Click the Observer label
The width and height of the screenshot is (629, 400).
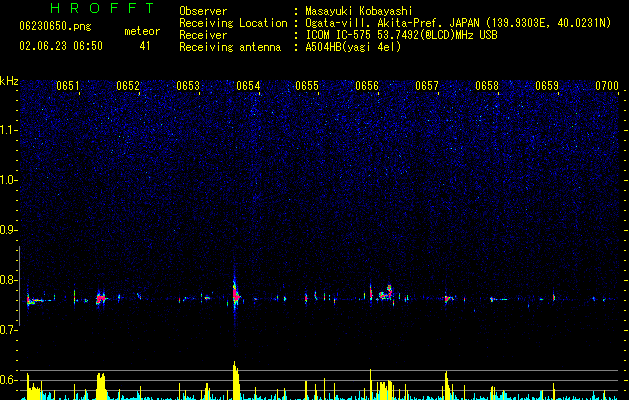(203, 11)
